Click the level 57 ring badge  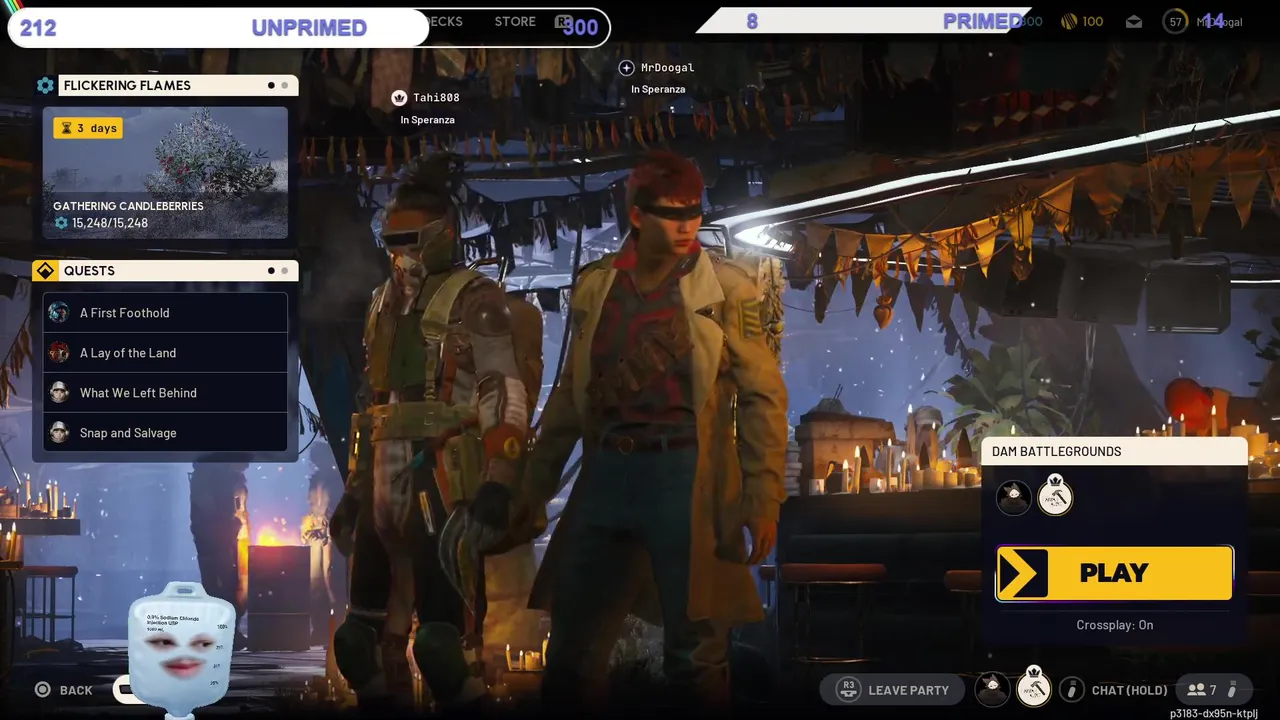[1176, 21]
